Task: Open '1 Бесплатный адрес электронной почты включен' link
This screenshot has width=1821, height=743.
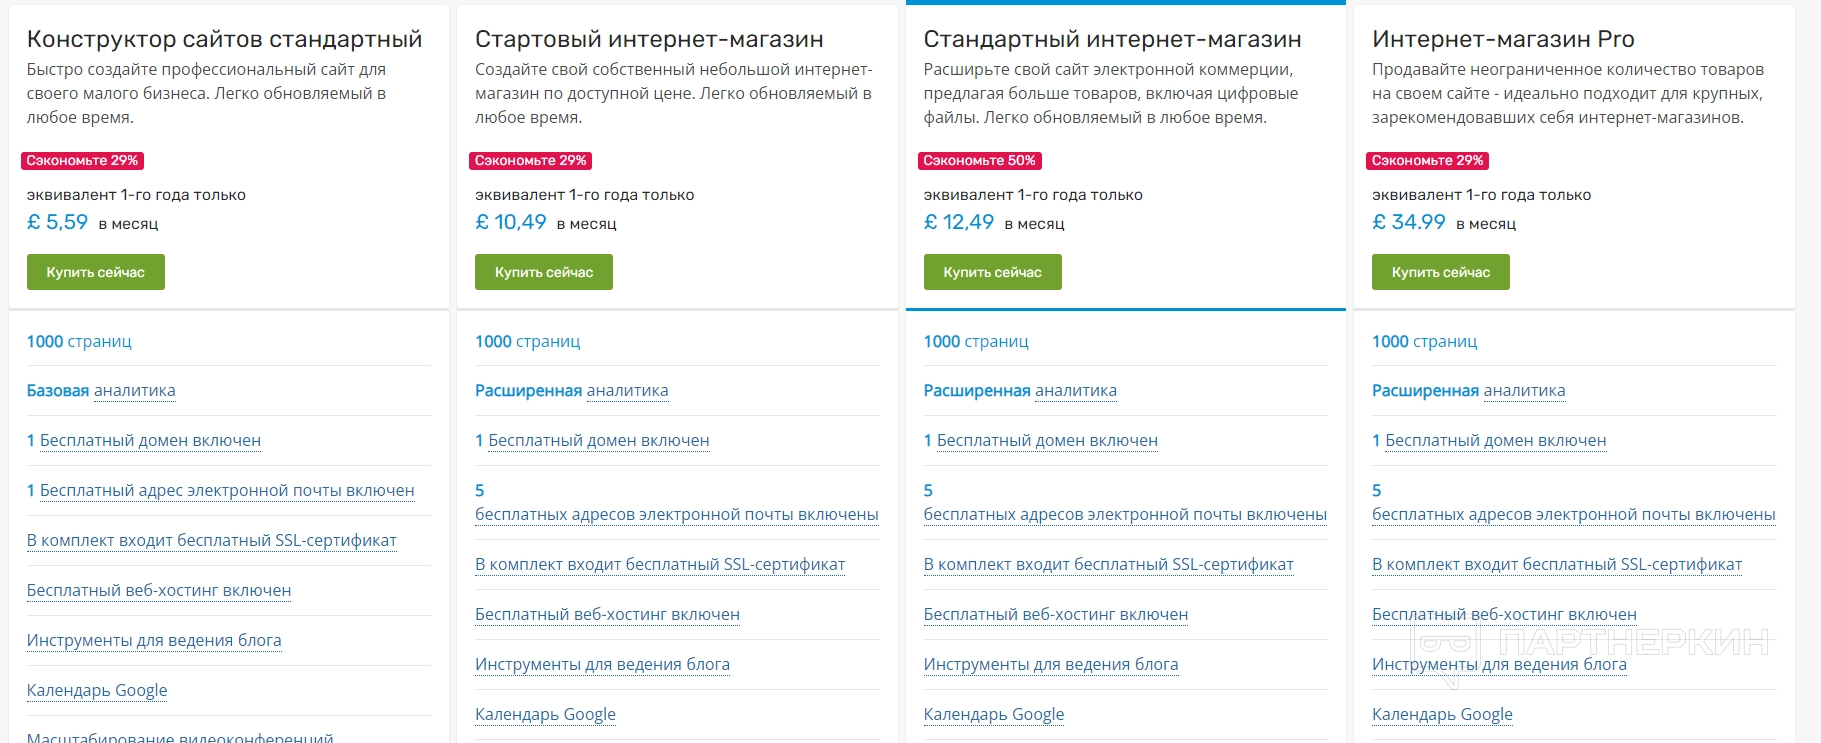Action: click(x=220, y=491)
